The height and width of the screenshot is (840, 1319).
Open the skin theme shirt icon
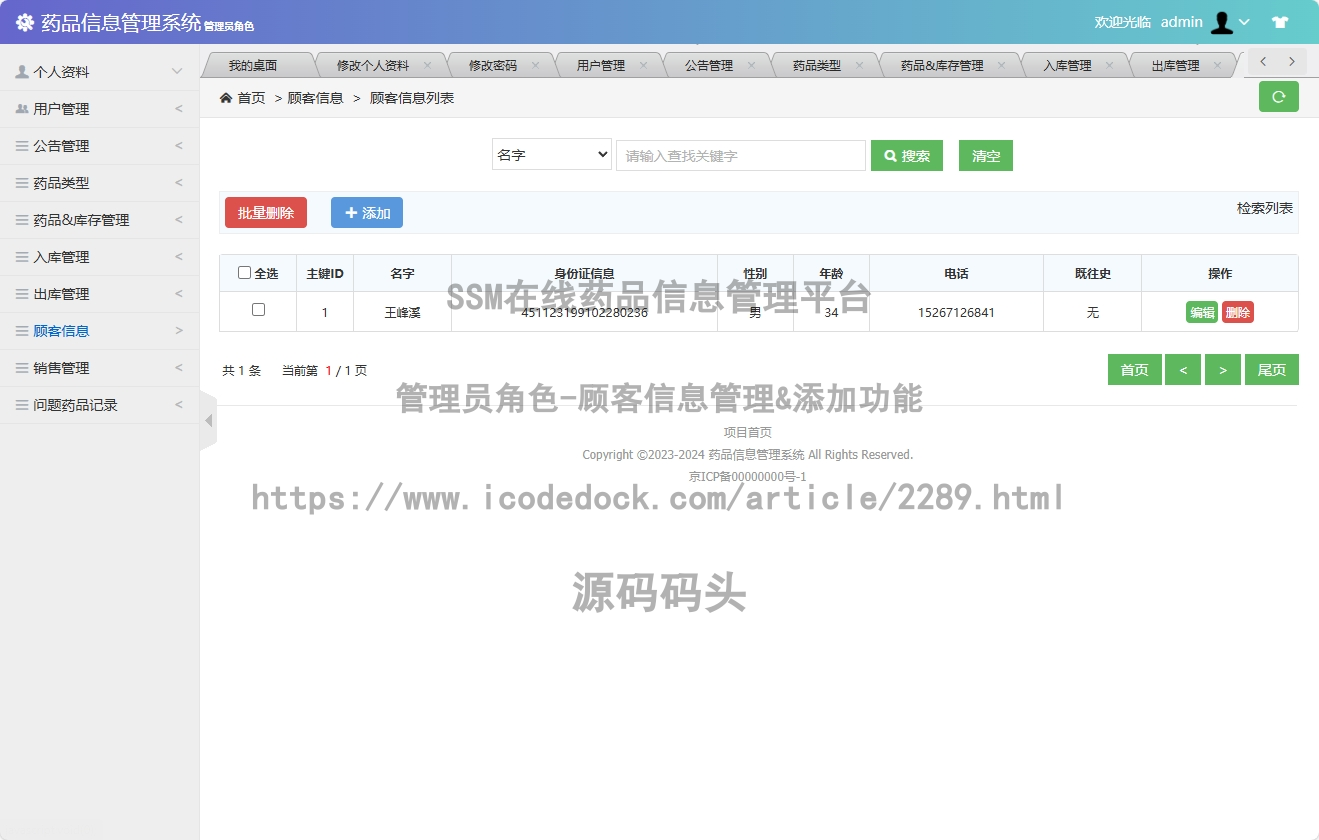tap(1280, 22)
